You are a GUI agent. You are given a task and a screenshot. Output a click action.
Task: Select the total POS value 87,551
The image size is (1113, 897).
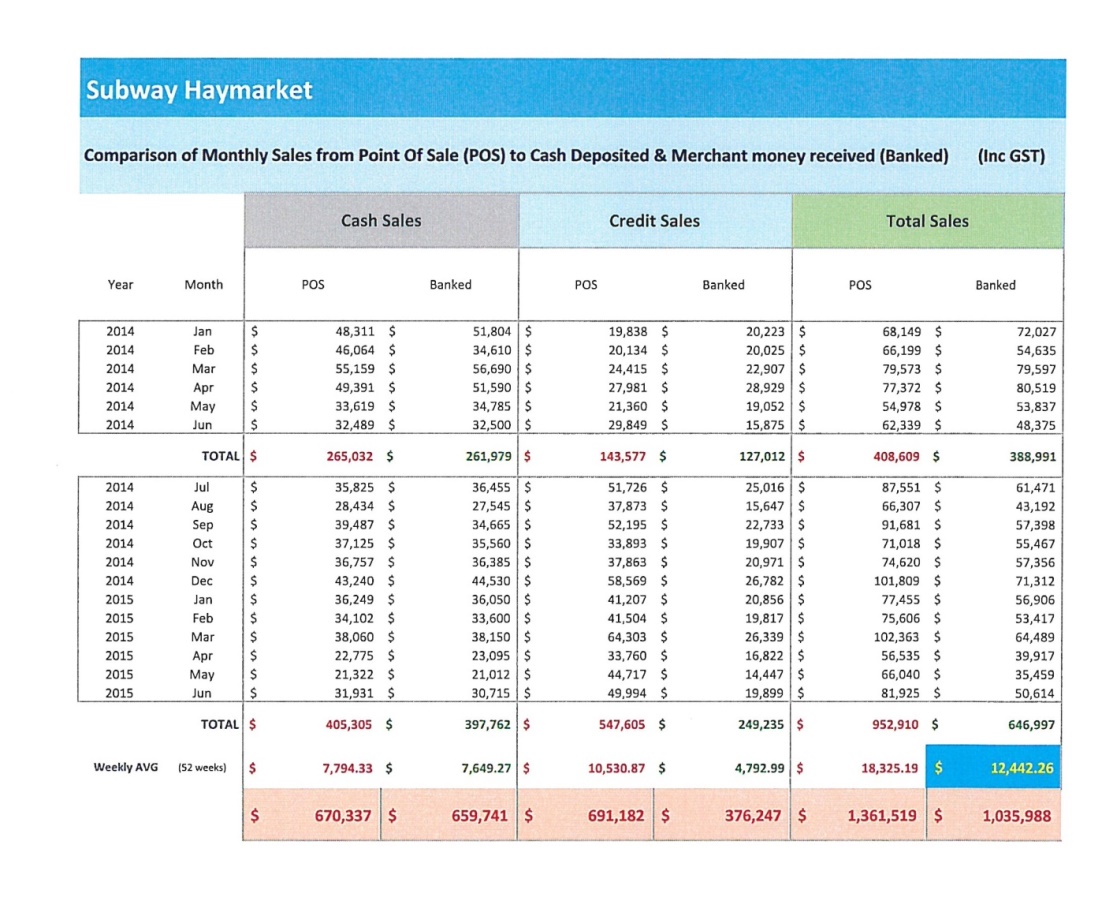[x=901, y=488]
